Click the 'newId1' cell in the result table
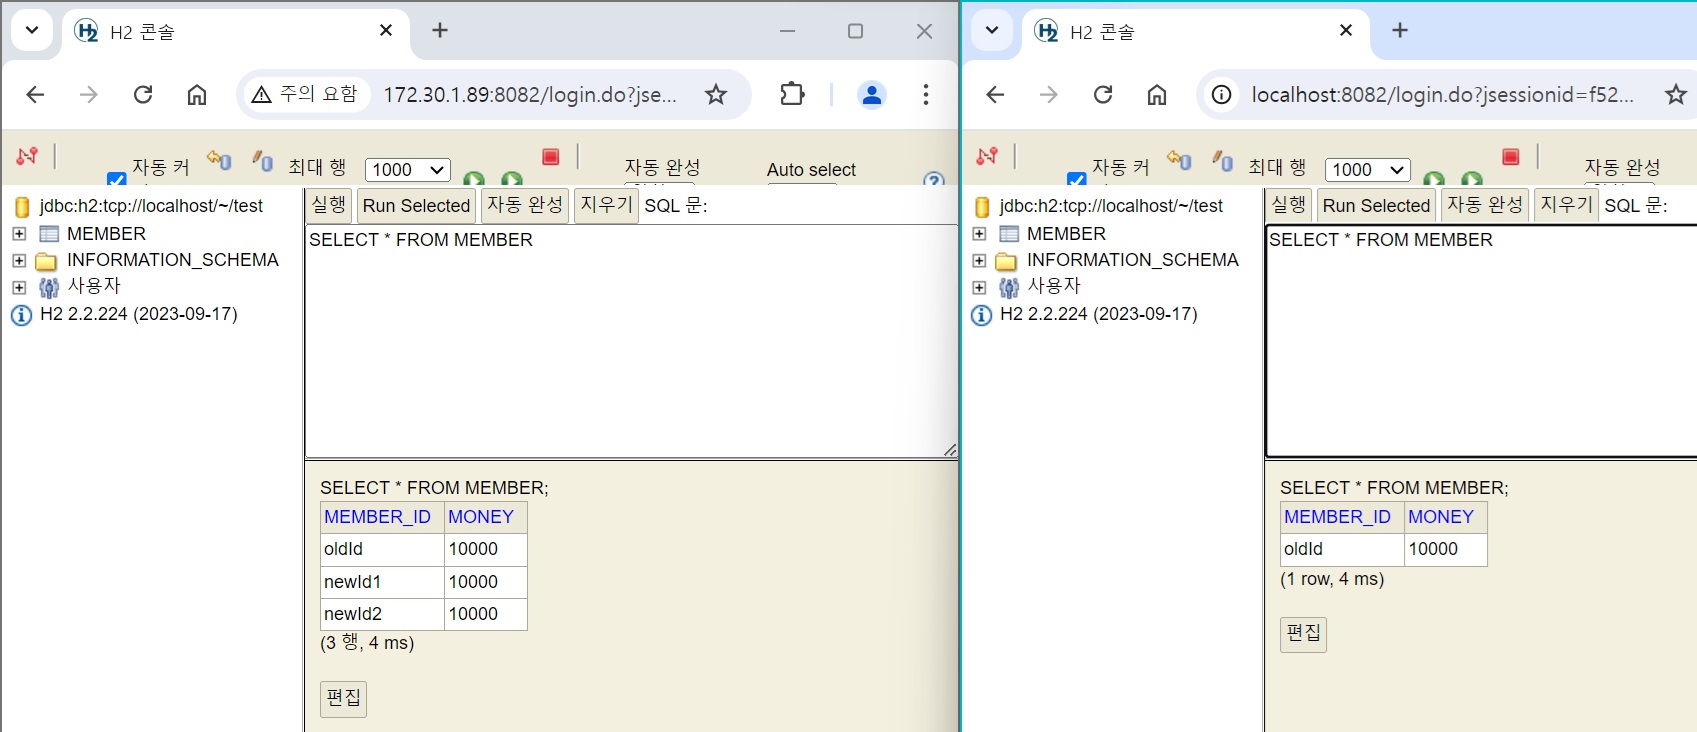1697x732 pixels. 382,582
